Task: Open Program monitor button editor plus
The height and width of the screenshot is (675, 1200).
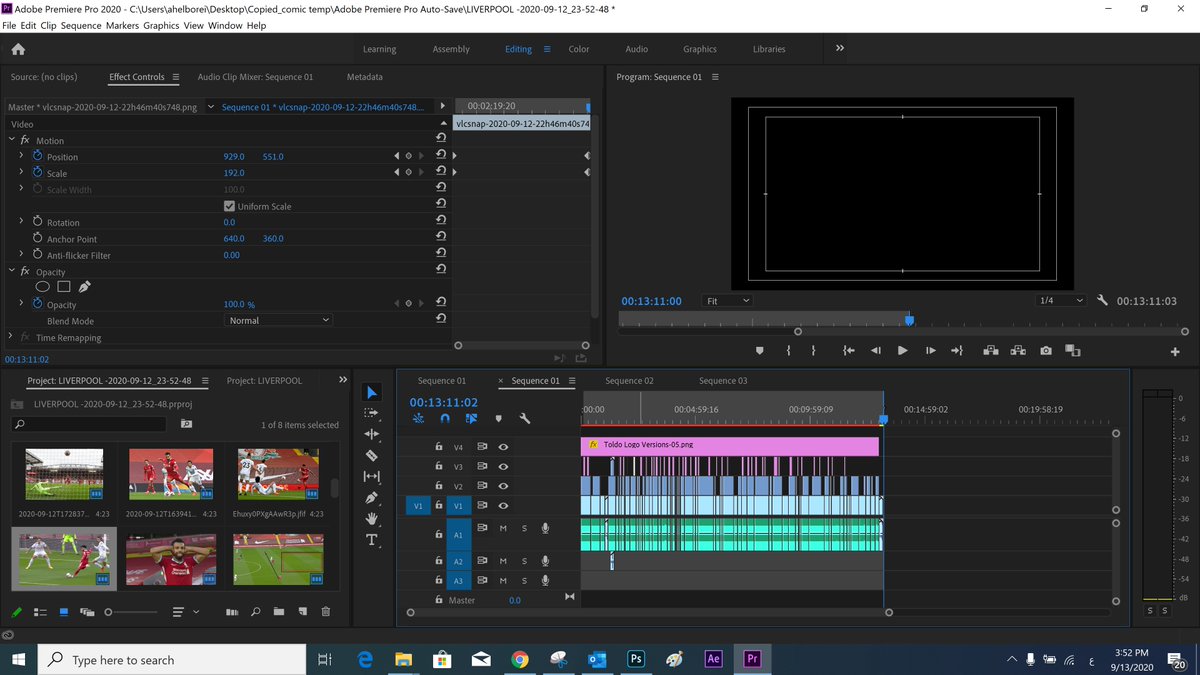Action: pos(1175,351)
